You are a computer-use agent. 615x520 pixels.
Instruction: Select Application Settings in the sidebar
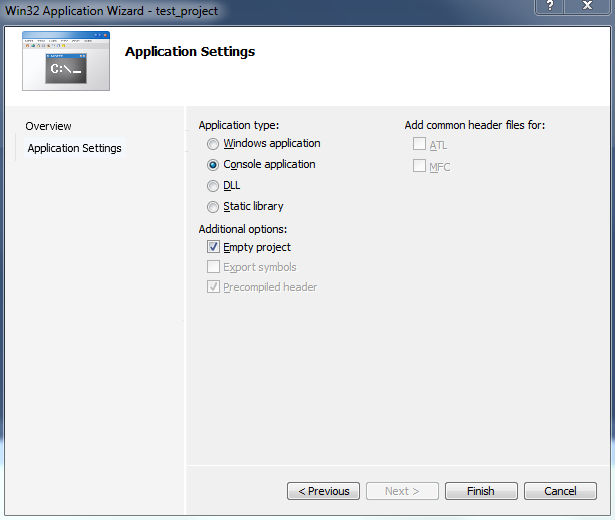(74, 148)
